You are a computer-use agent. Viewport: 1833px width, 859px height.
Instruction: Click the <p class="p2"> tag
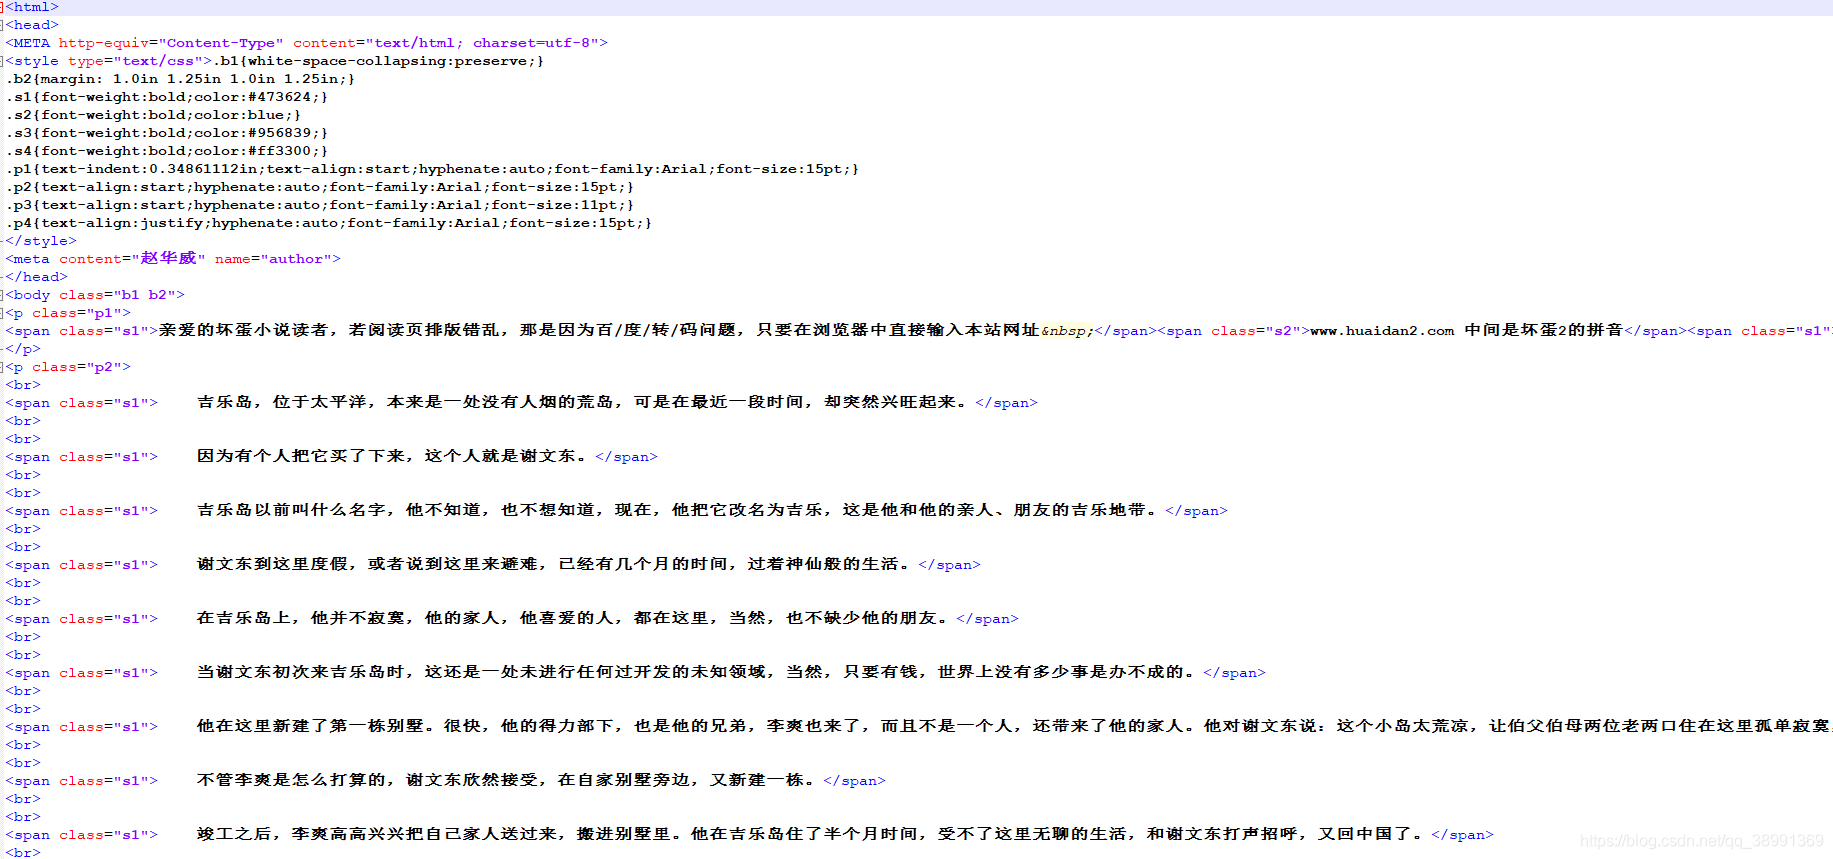tap(68, 367)
